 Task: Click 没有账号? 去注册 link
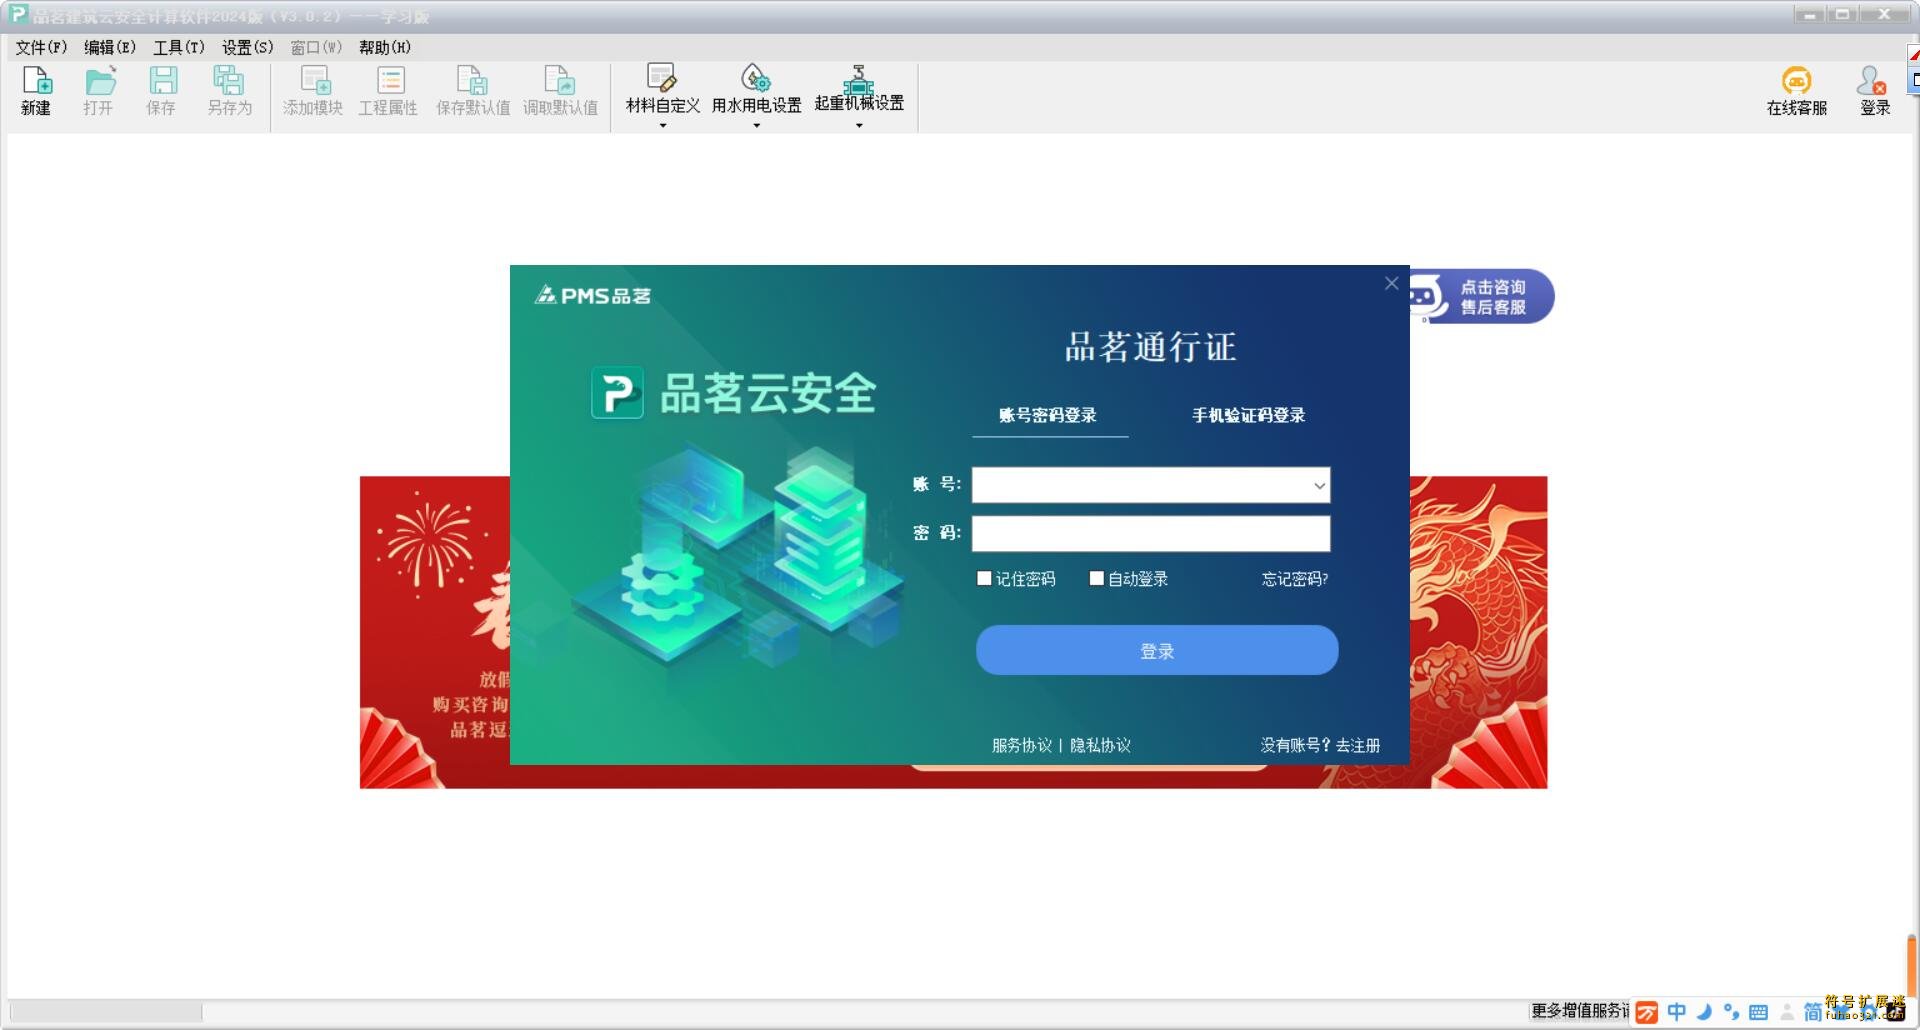point(1320,745)
